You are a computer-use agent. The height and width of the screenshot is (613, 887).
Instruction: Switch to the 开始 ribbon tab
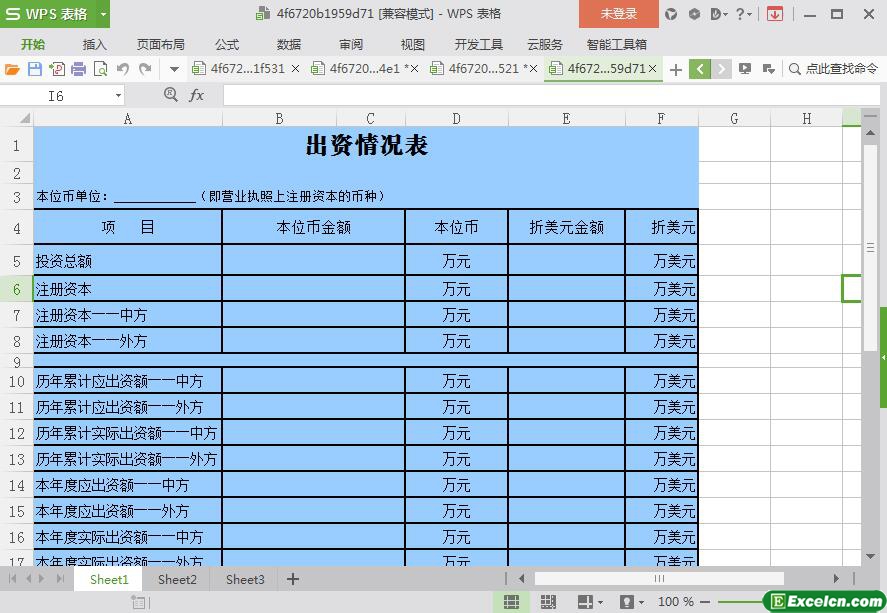33,45
